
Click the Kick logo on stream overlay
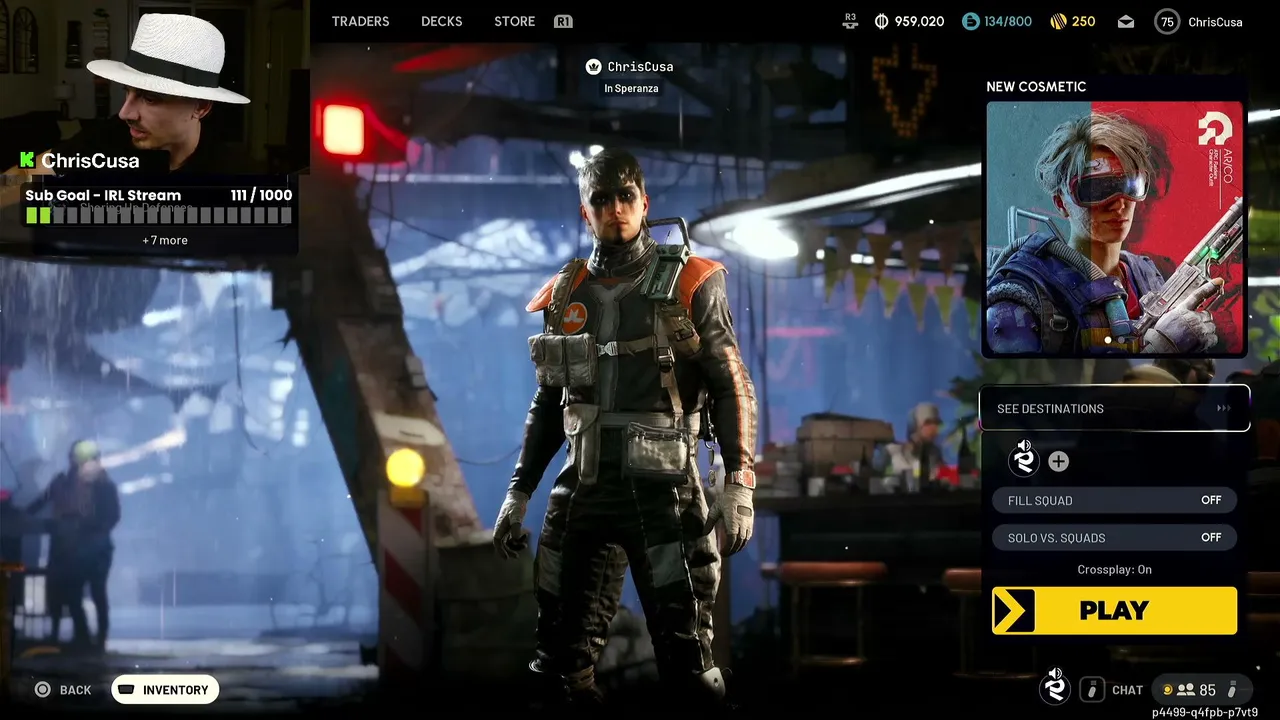tap(27, 160)
